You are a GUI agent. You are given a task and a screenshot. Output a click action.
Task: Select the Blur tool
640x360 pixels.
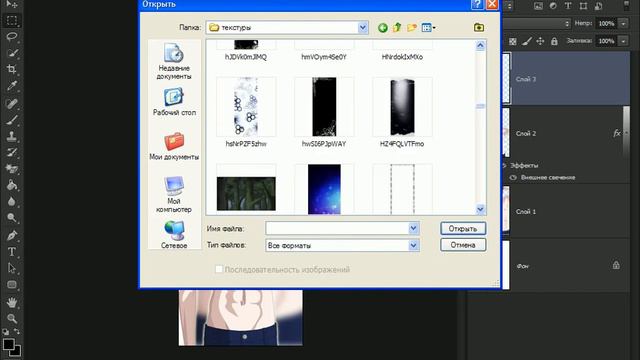tap(12, 201)
